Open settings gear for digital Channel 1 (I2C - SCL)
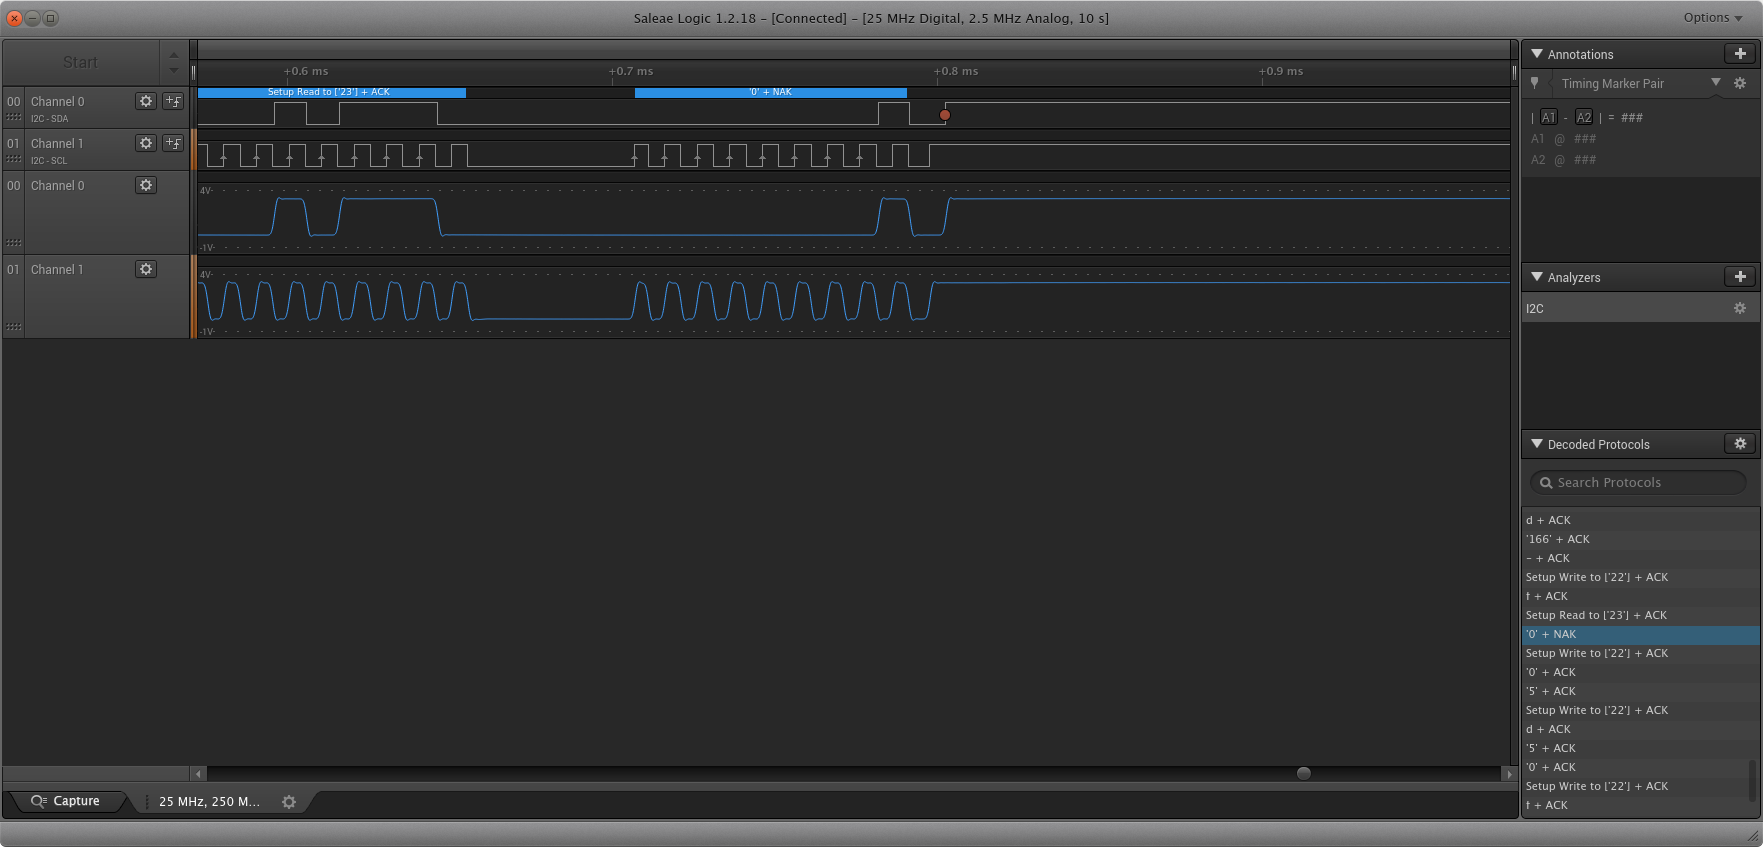1763x847 pixels. [146, 143]
